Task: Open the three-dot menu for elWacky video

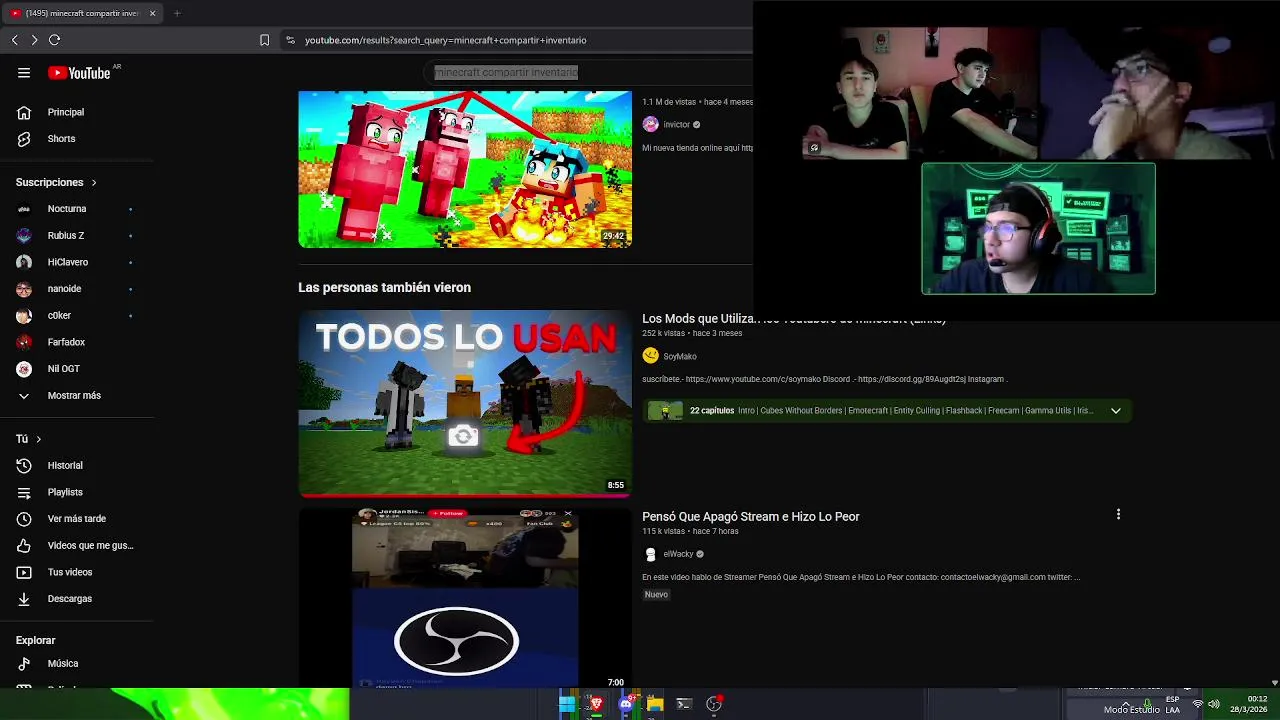Action: click(1118, 514)
